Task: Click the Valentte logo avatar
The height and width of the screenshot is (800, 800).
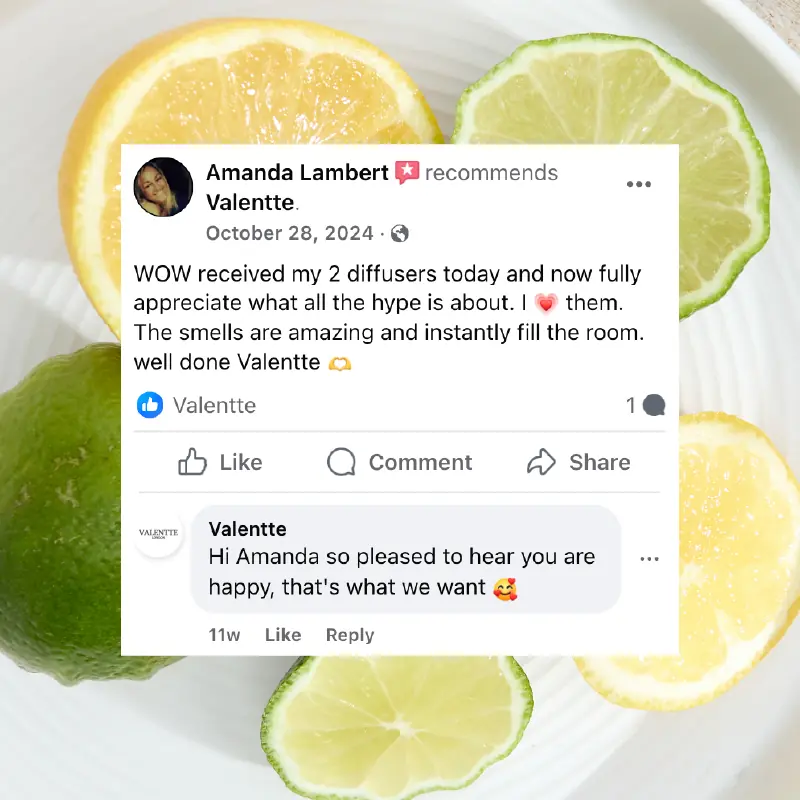Action: coord(158,533)
